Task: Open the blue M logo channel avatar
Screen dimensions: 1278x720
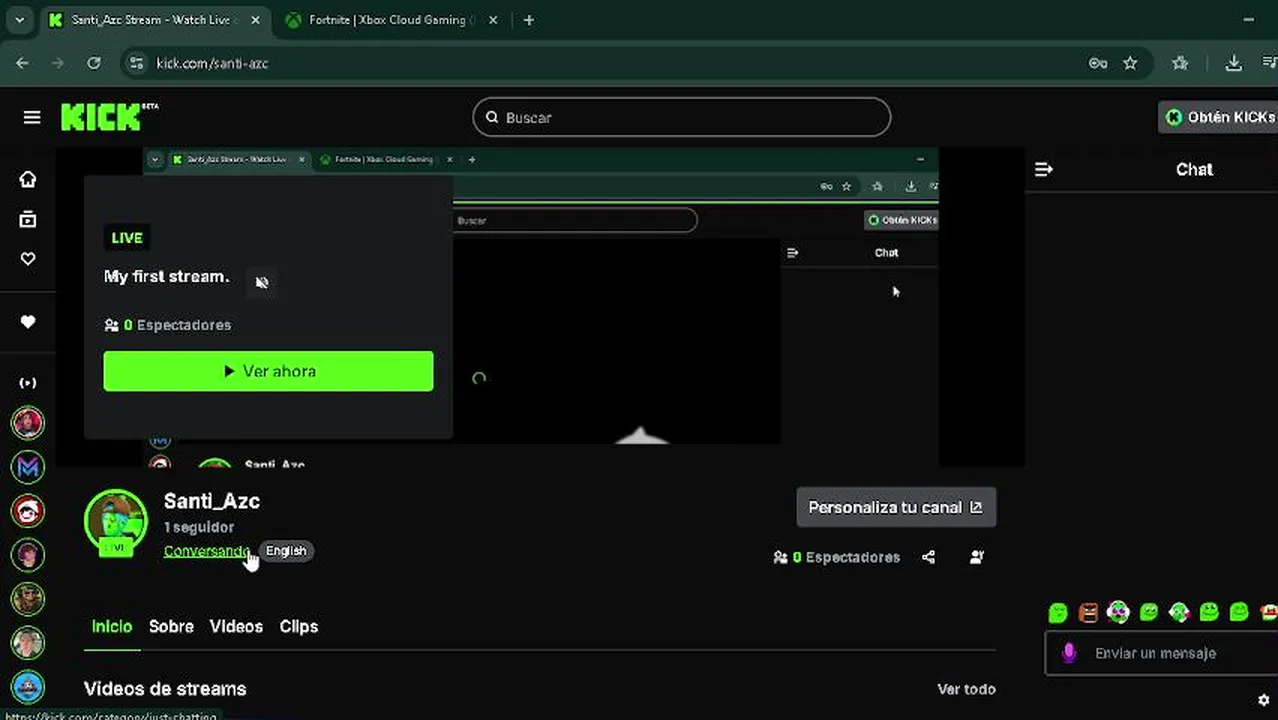Action: [28, 467]
